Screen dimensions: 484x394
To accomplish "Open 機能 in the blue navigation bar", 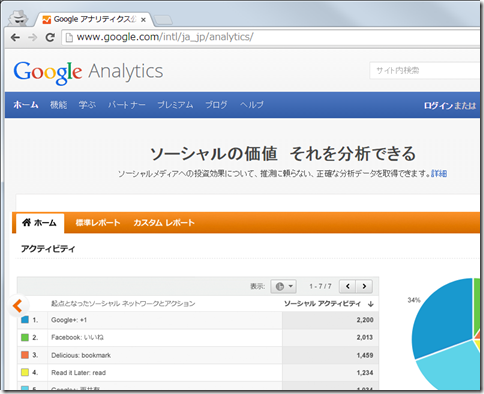I will pos(59,105).
